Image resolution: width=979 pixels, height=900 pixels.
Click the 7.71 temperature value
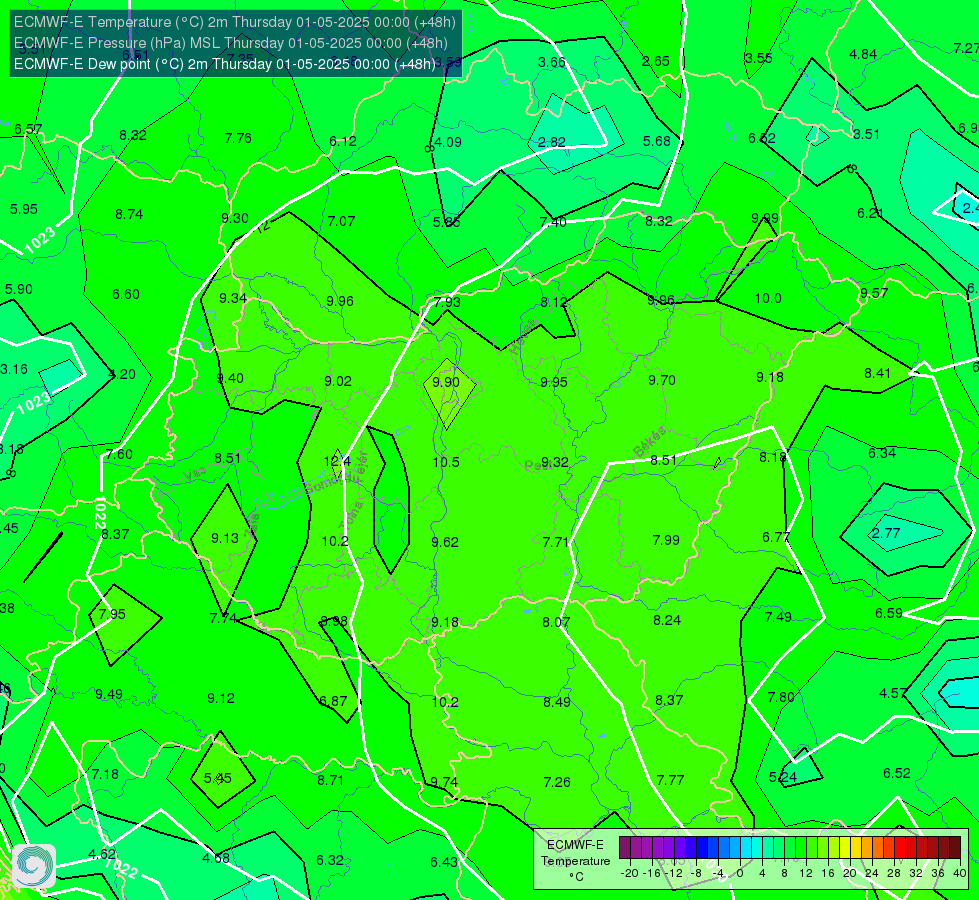coord(556,542)
